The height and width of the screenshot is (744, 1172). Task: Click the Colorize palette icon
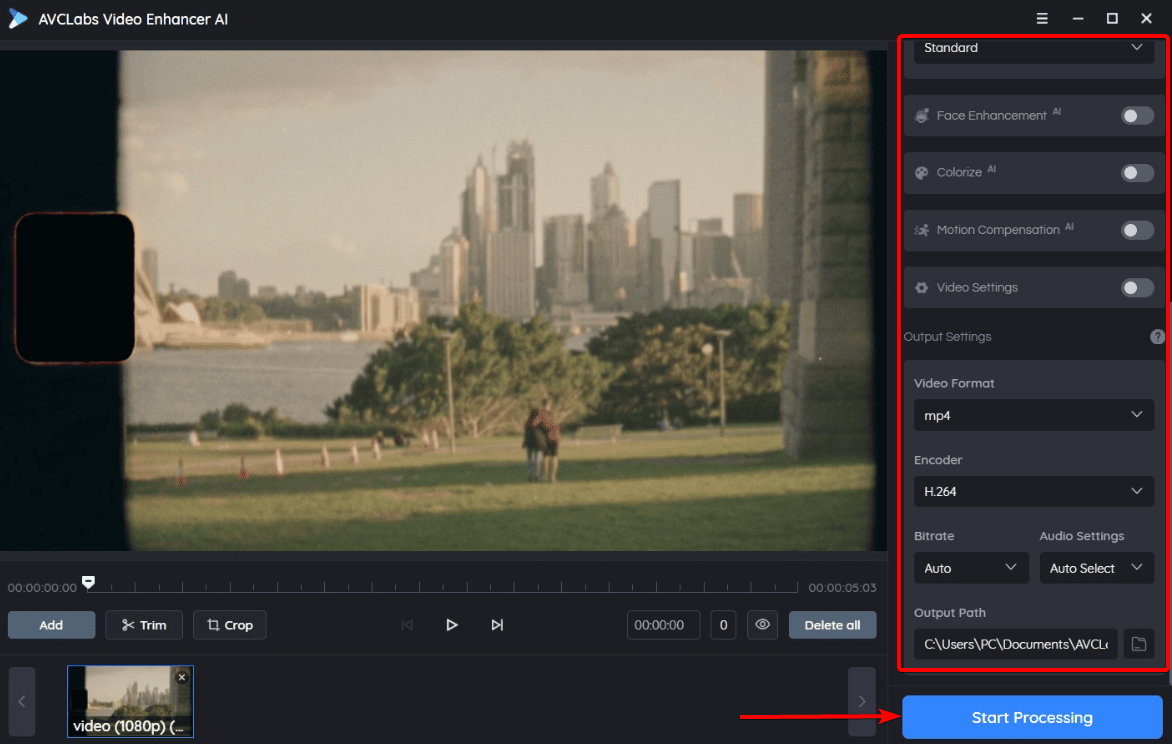click(921, 172)
